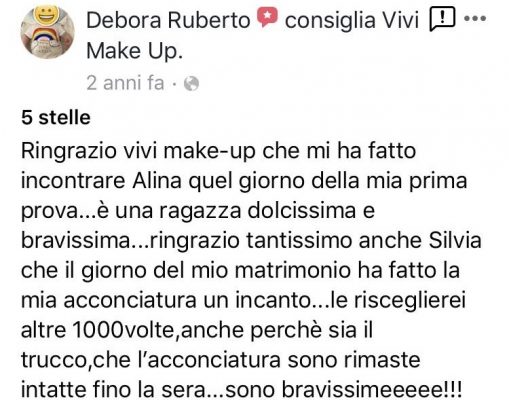Image resolution: width=509 pixels, height=400 pixels.
Task: Click the word 'consiglia' in header
Action: pos(330,20)
